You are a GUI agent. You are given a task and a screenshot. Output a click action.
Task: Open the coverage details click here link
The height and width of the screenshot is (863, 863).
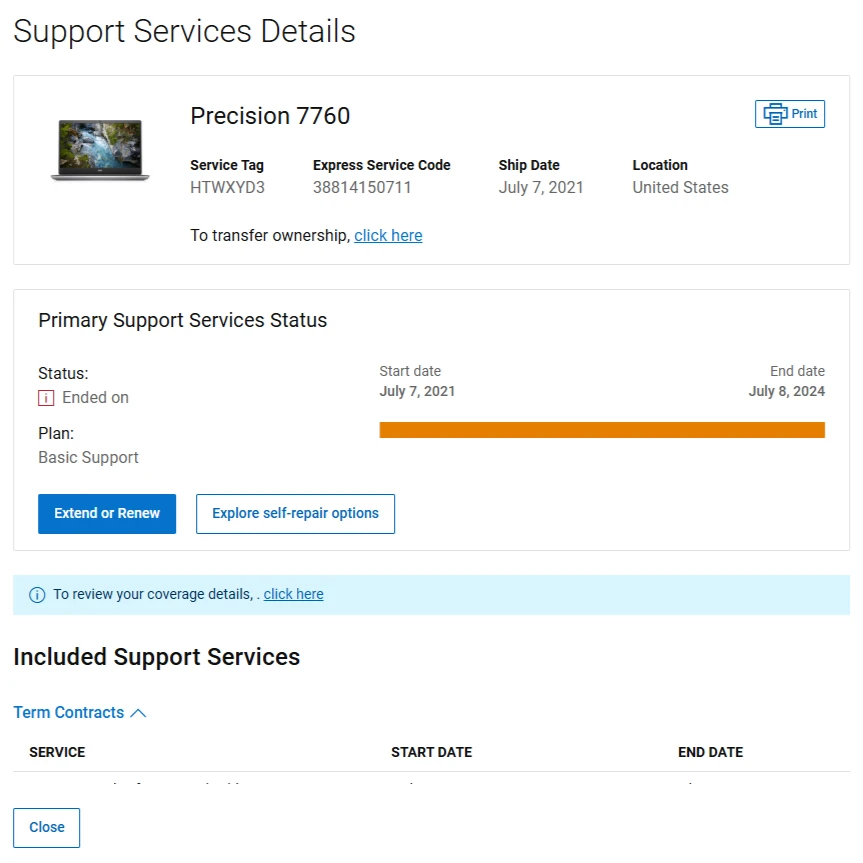(x=293, y=594)
